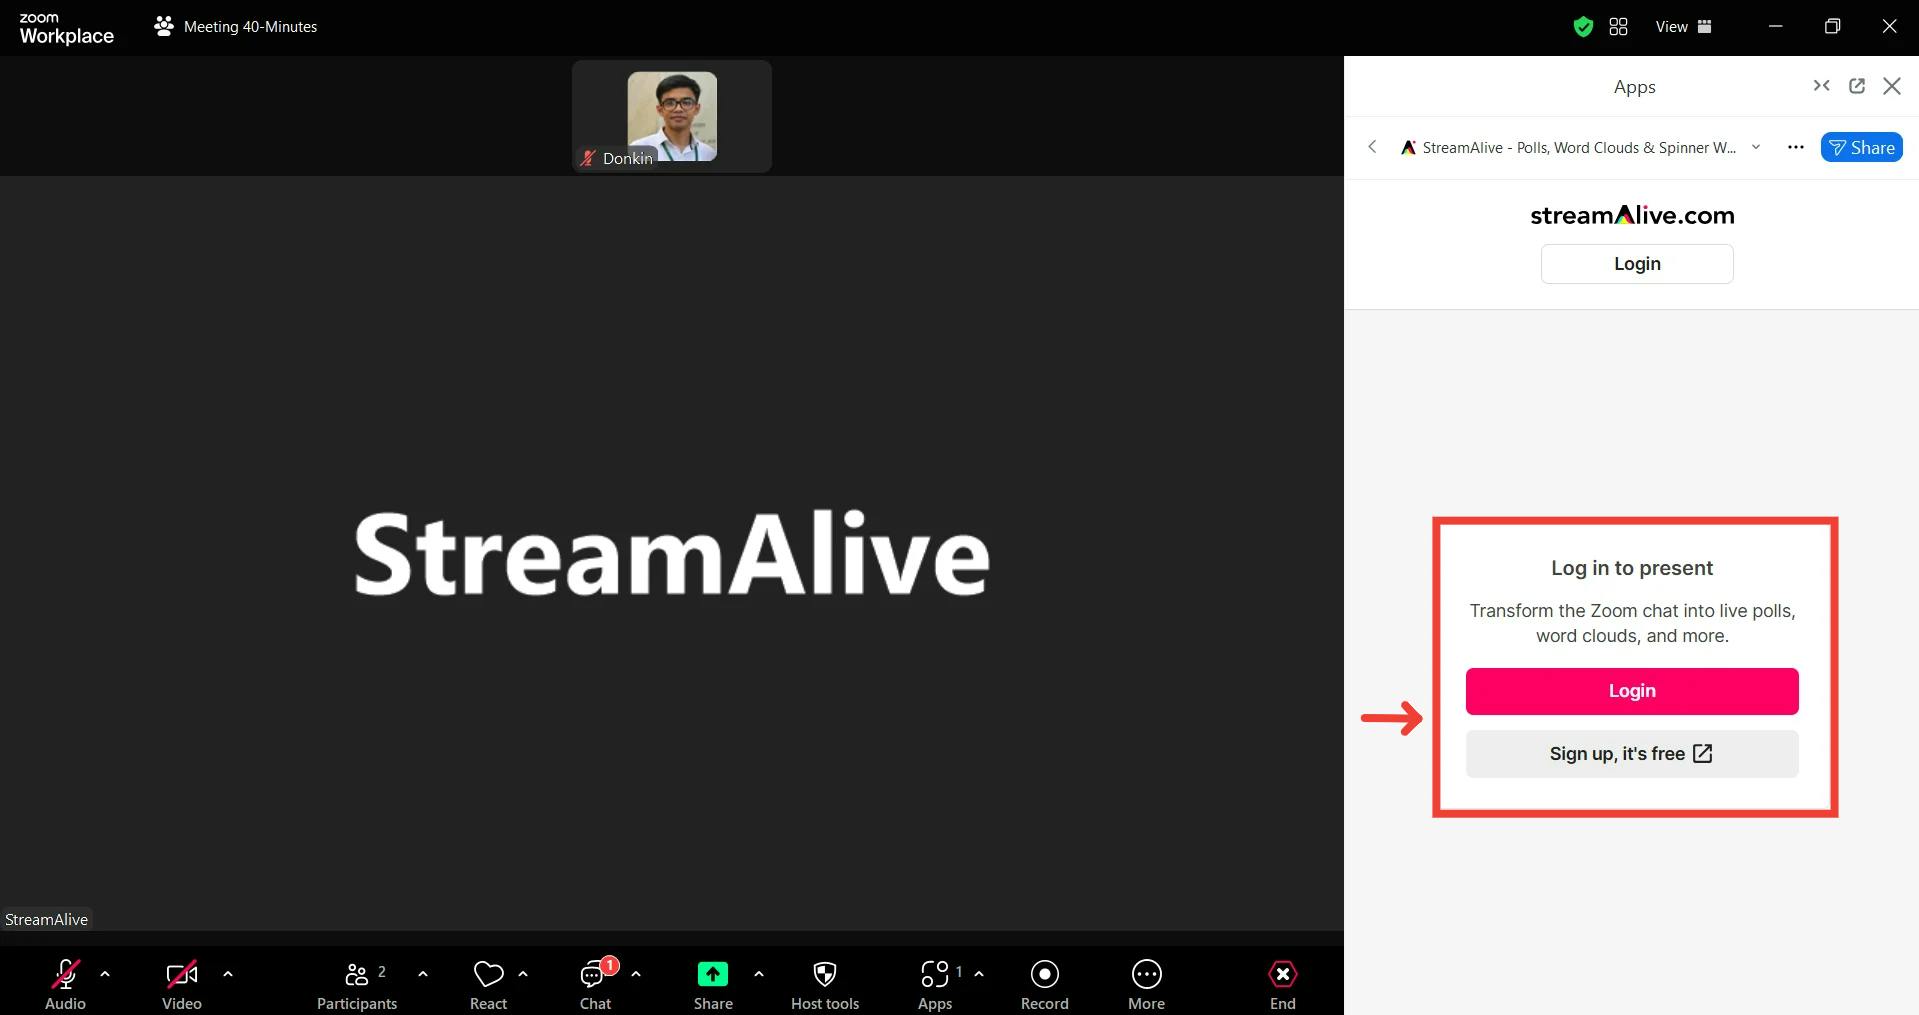
Task: Click Sign up, it's free button
Action: click(1632, 754)
